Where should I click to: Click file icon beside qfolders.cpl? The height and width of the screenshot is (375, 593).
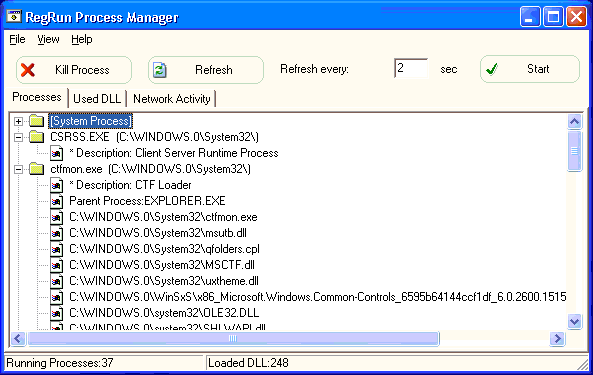57,249
